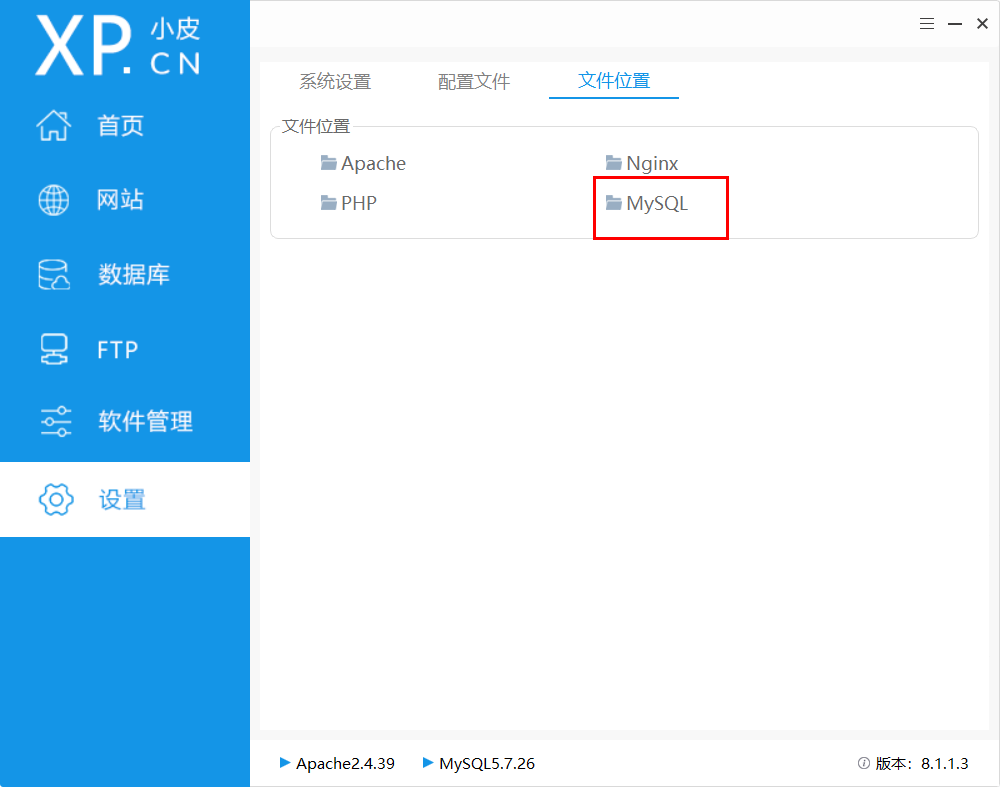
Task: Open 数据库 section in sidebar
Action: point(134,275)
